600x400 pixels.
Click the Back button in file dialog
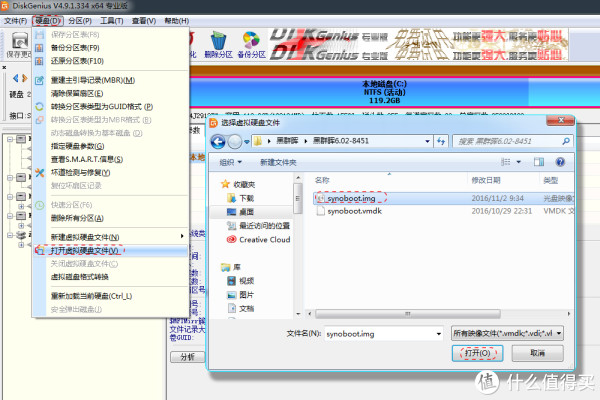point(218,142)
